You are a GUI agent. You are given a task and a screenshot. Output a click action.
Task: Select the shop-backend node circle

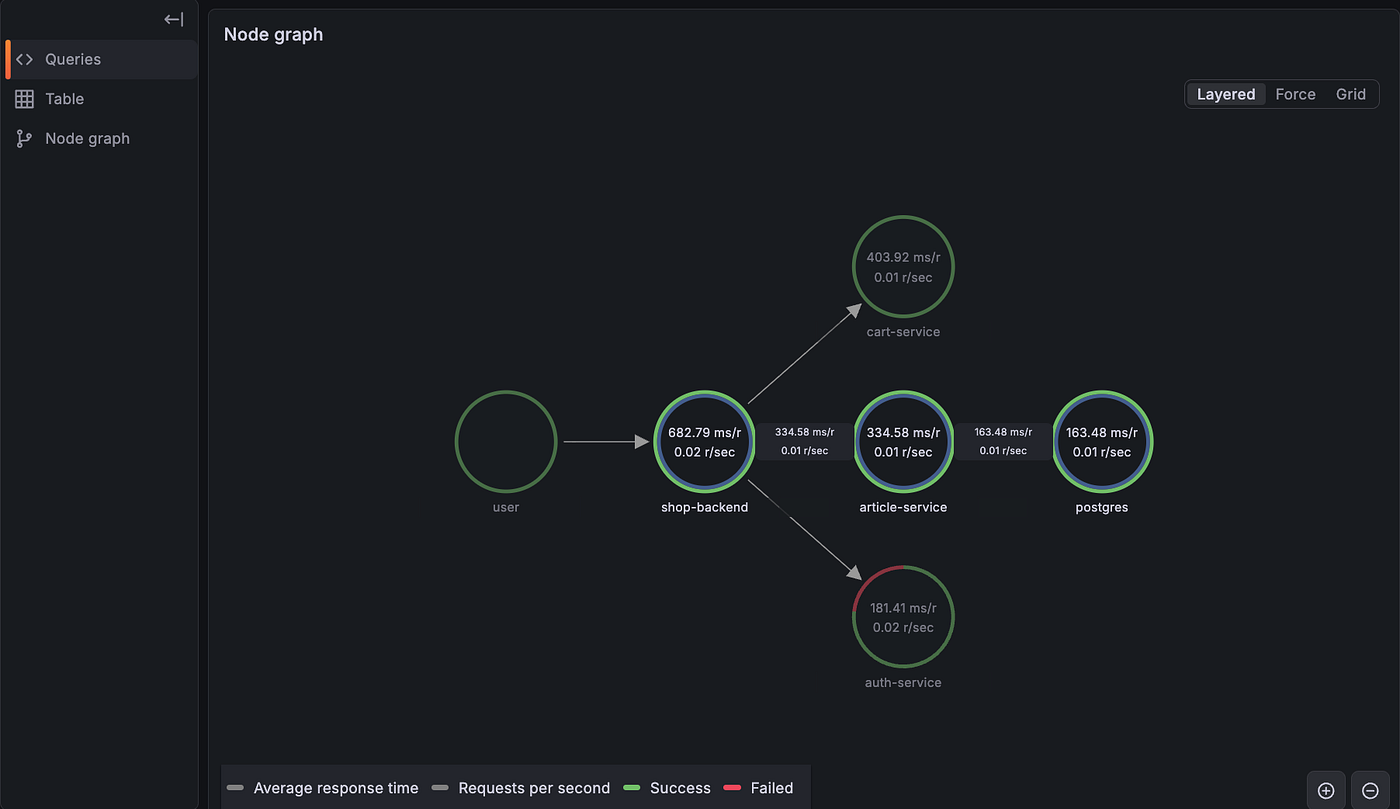pyautogui.click(x=704, y=441)
